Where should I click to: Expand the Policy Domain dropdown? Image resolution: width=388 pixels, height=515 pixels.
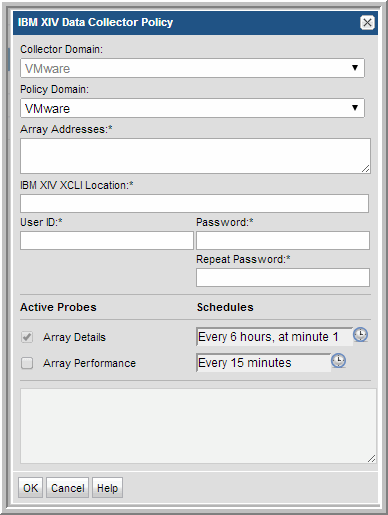[192, 108]
